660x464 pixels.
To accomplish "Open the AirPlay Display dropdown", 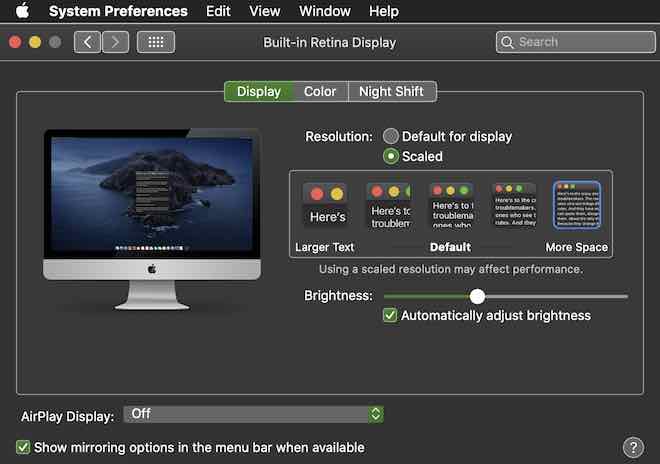I will click(x=253, y=414).
